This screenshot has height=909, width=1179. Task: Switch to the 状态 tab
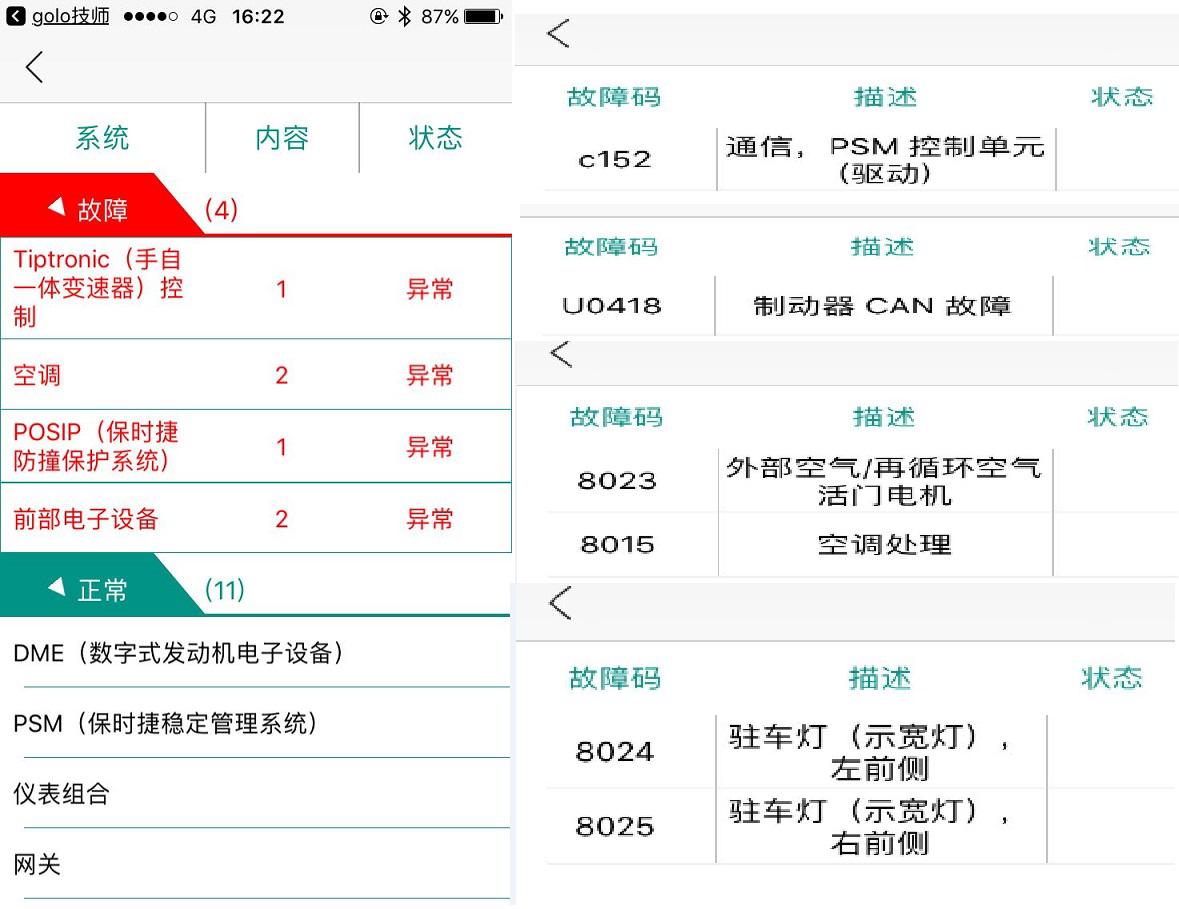tap(435, 138)
